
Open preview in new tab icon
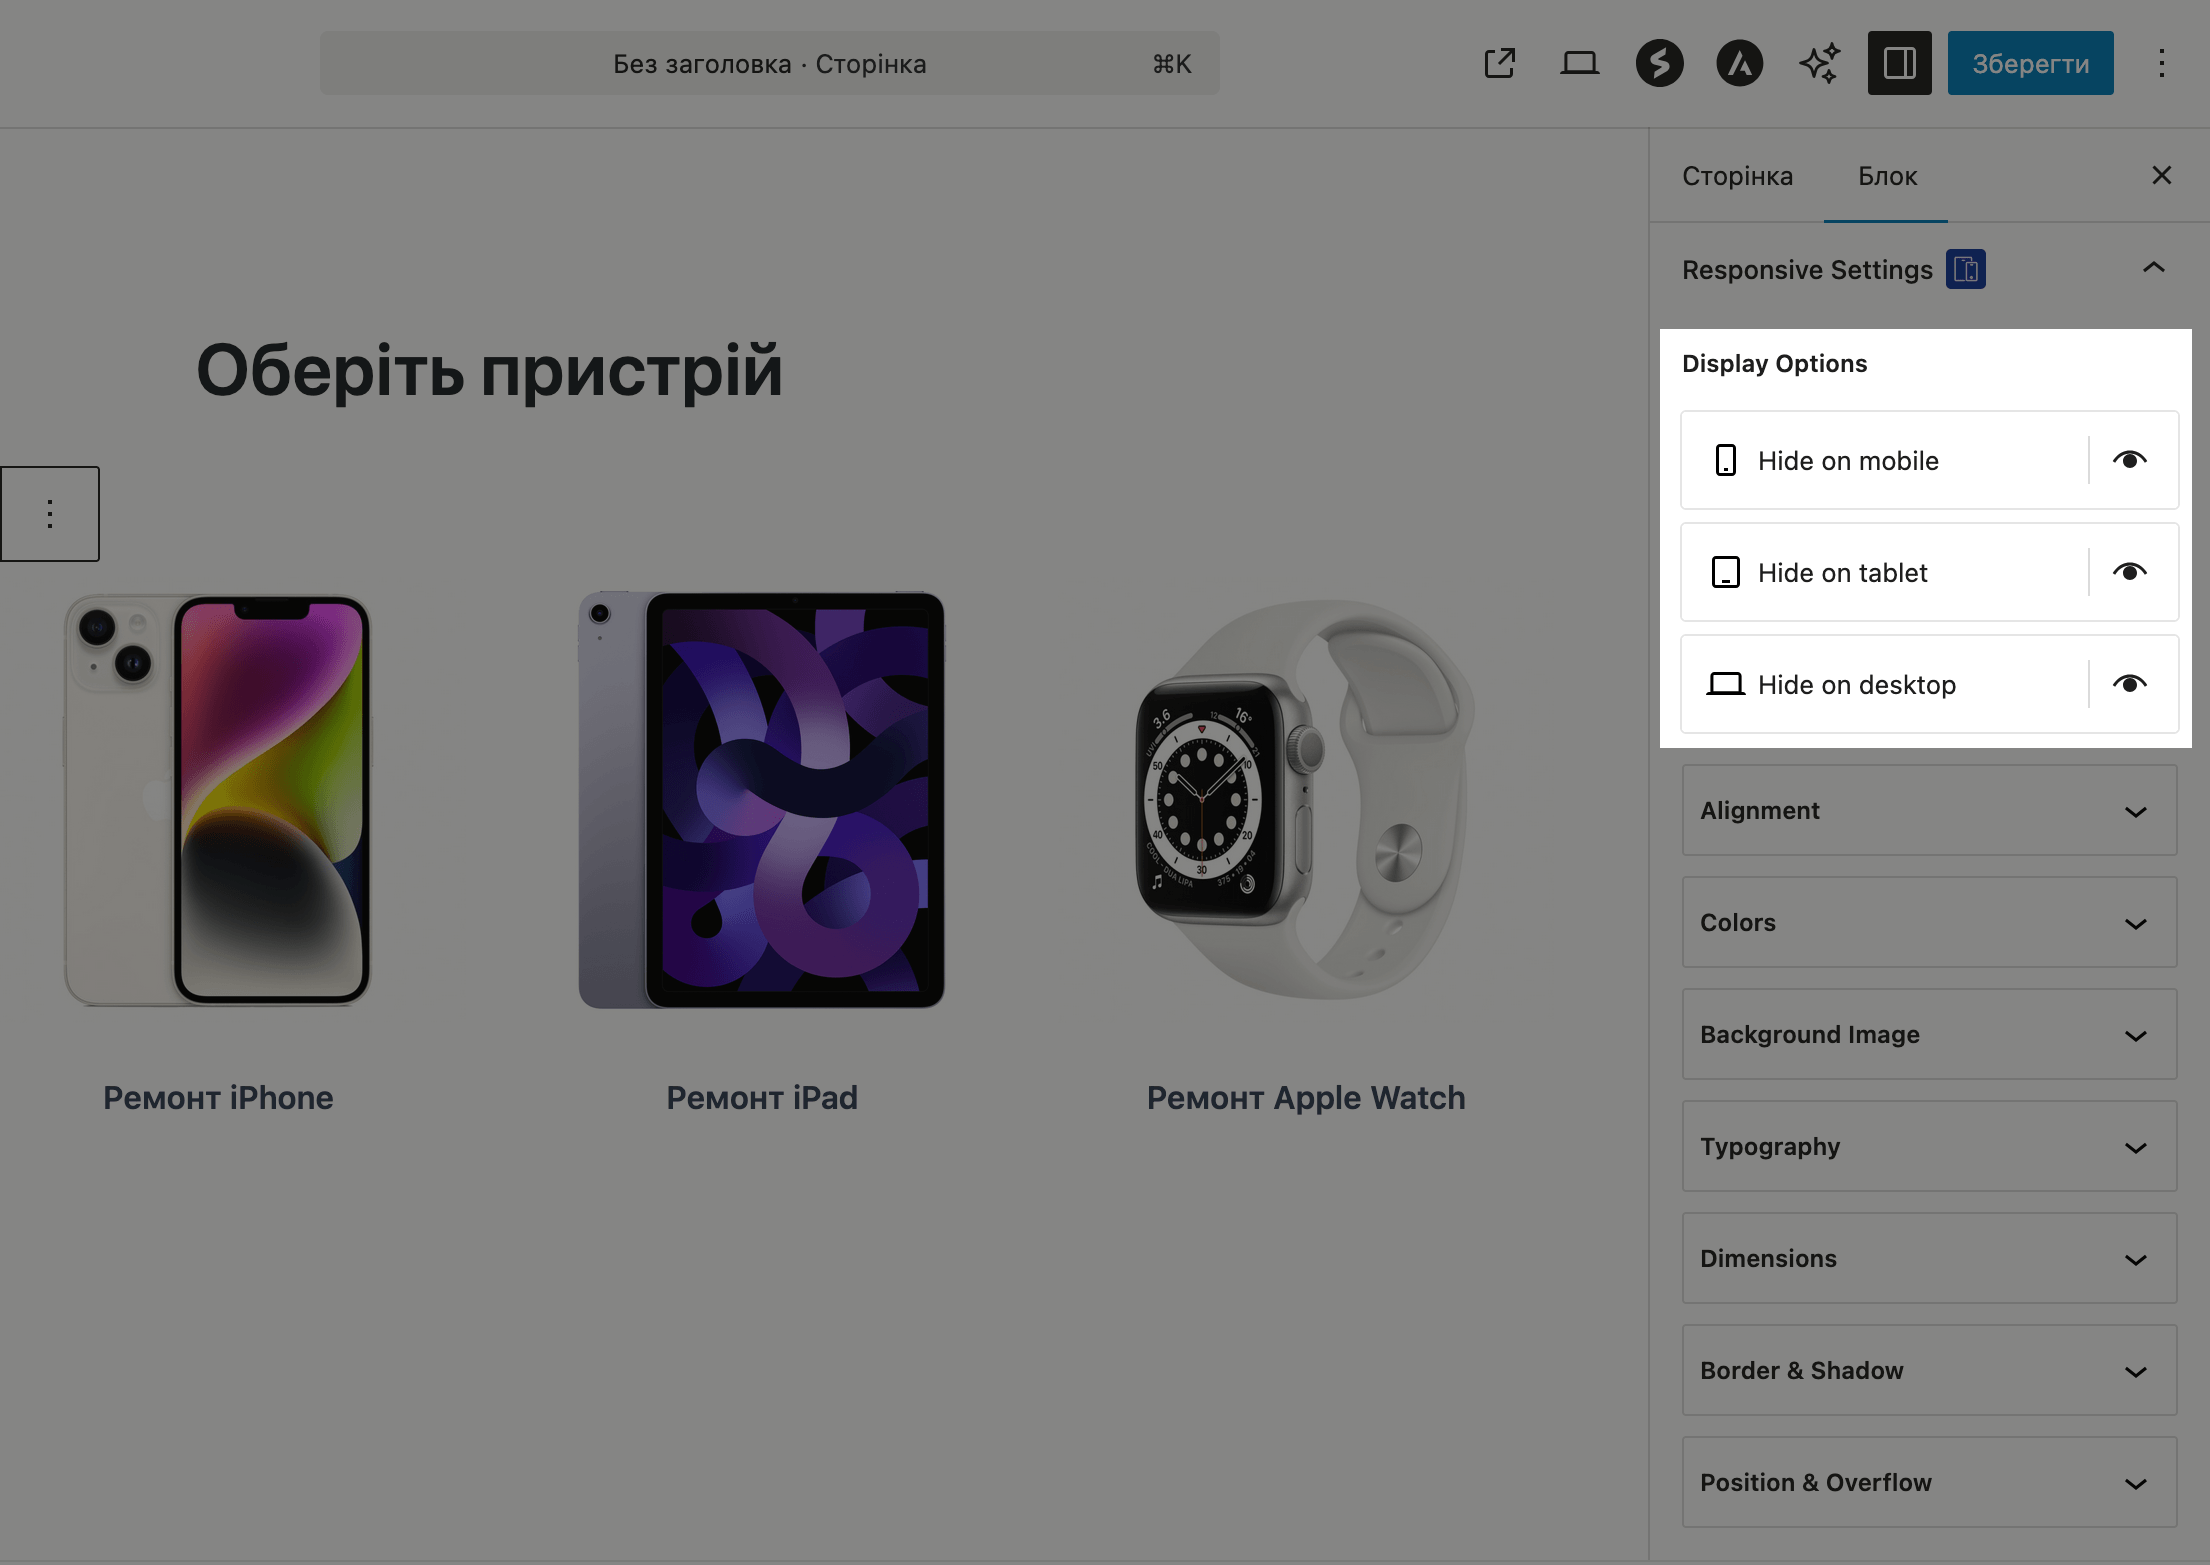[1499, 62]
